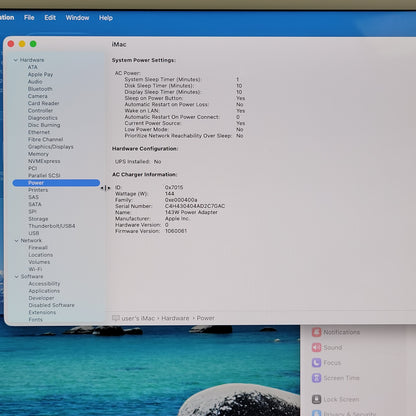The width and height of the screenshot is (416, 416).
Task: Select Extensions under Software
Action: point(42,312)
